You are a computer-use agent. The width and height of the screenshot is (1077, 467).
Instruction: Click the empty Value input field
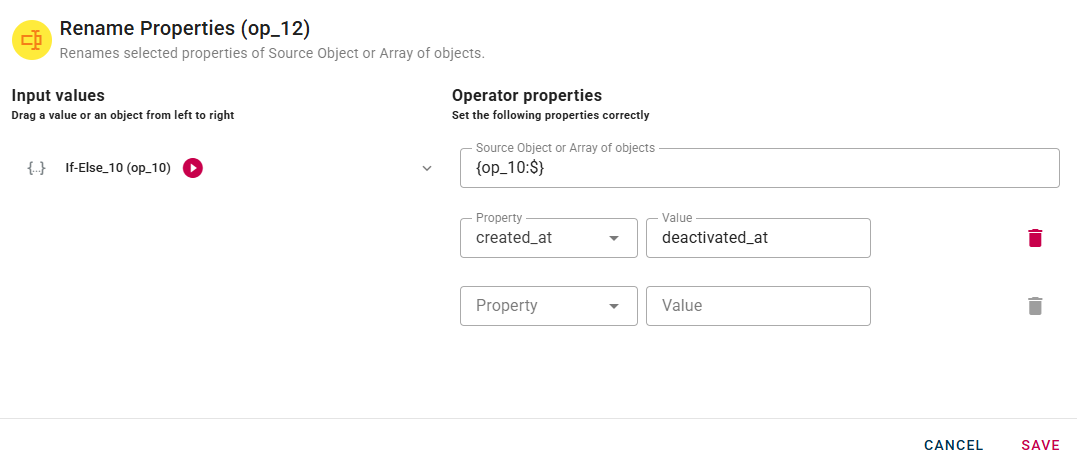[x=758, y=306]
